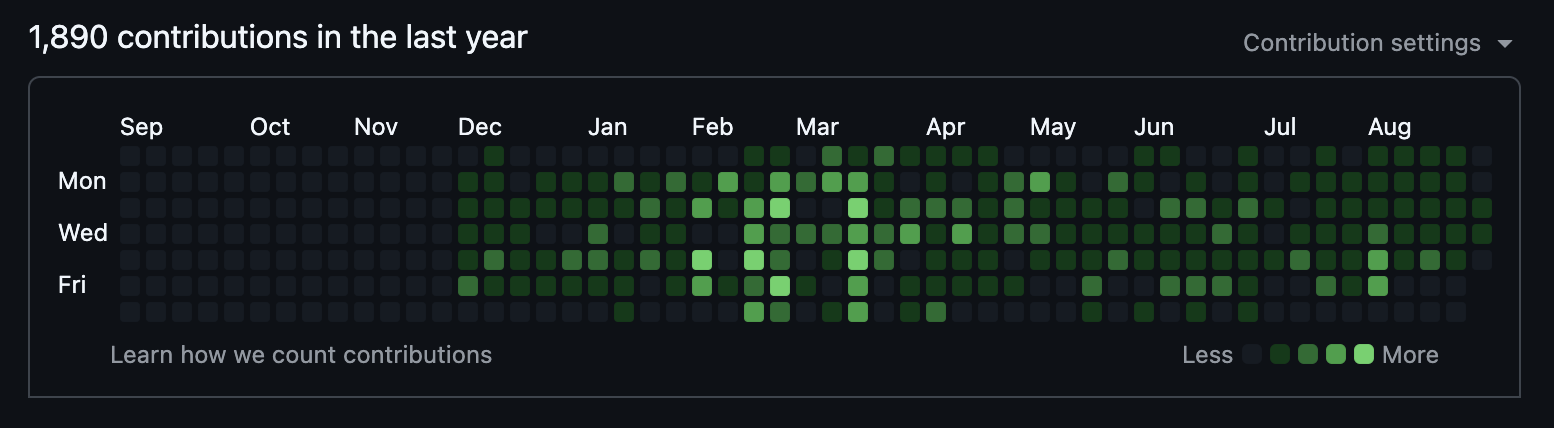Select the brightest green legend swatch
Screen dimensions: 1554x428
tap(1364, 354)
